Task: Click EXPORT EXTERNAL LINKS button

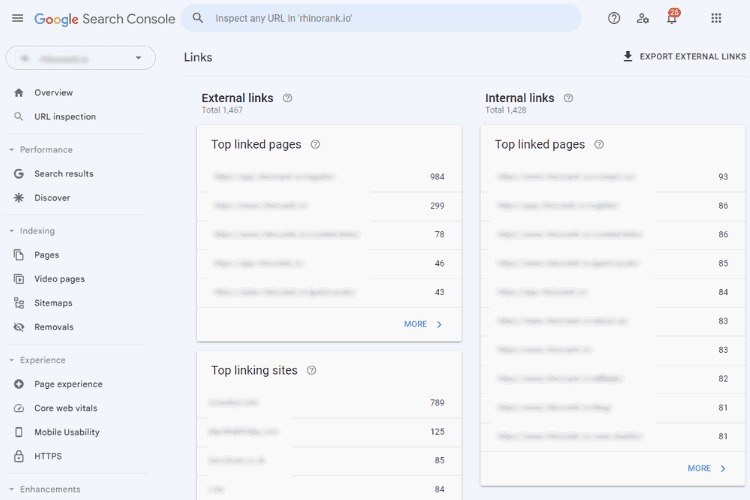Action: (x=684, y=56)
